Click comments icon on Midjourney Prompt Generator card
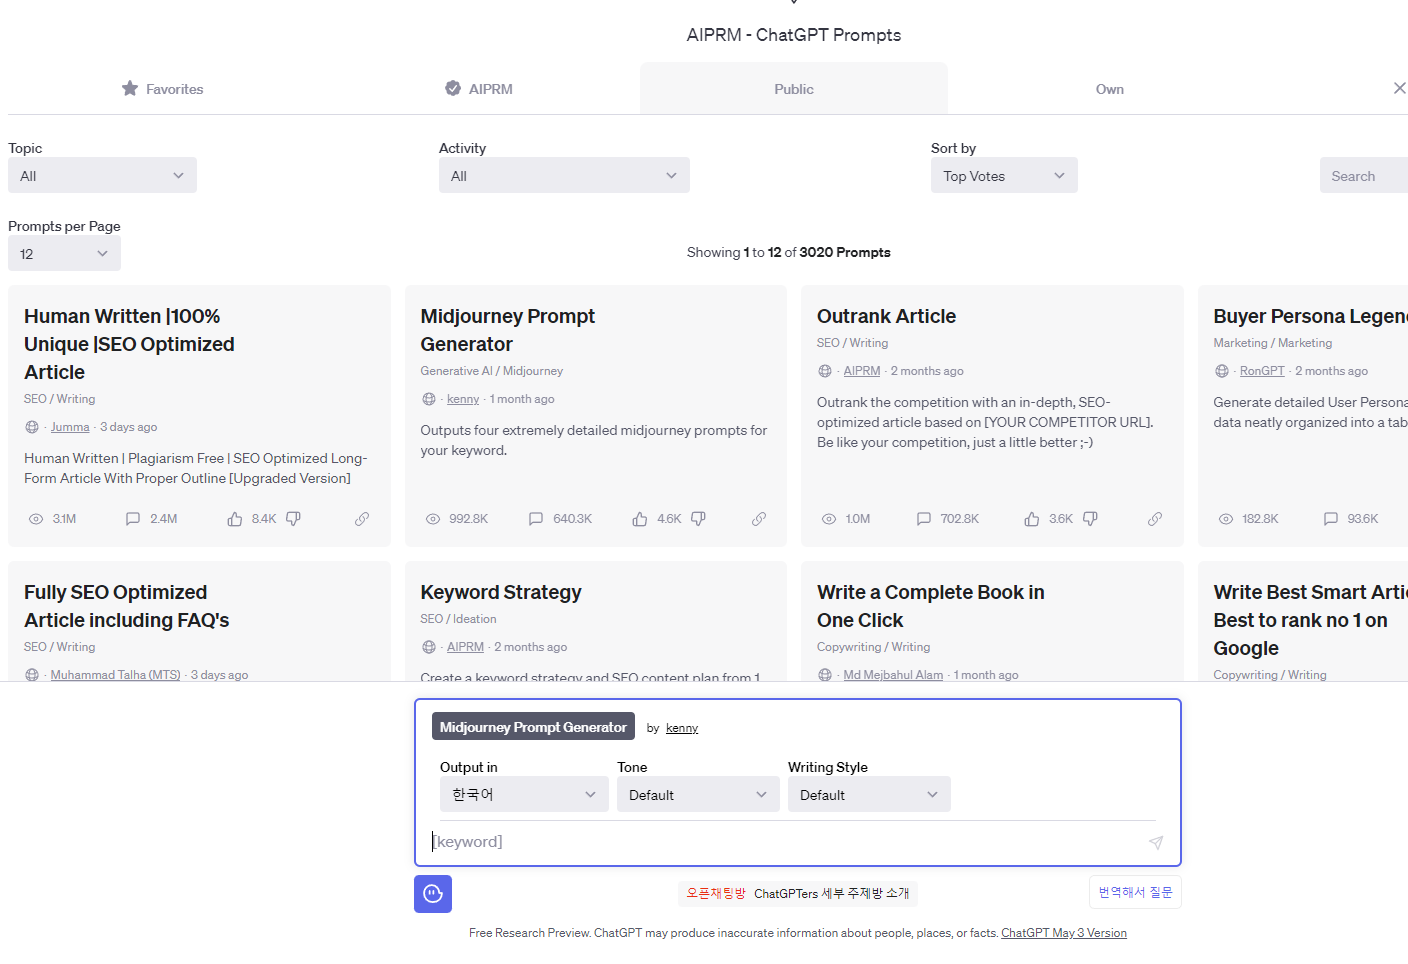1408x964 pixels. click(536, 519)
